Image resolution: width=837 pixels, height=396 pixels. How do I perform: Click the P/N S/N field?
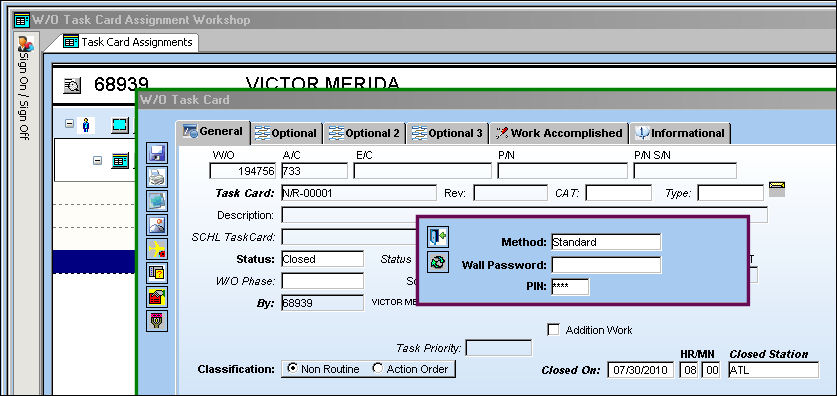pyautogui.click(x=685, y=171)
